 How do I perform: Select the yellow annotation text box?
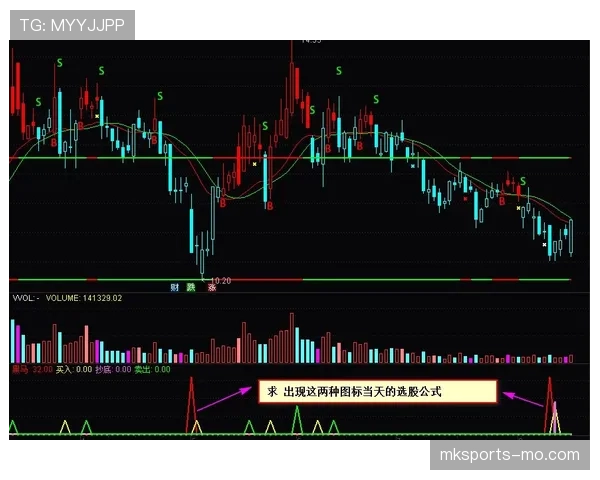[x=375, y=393]
